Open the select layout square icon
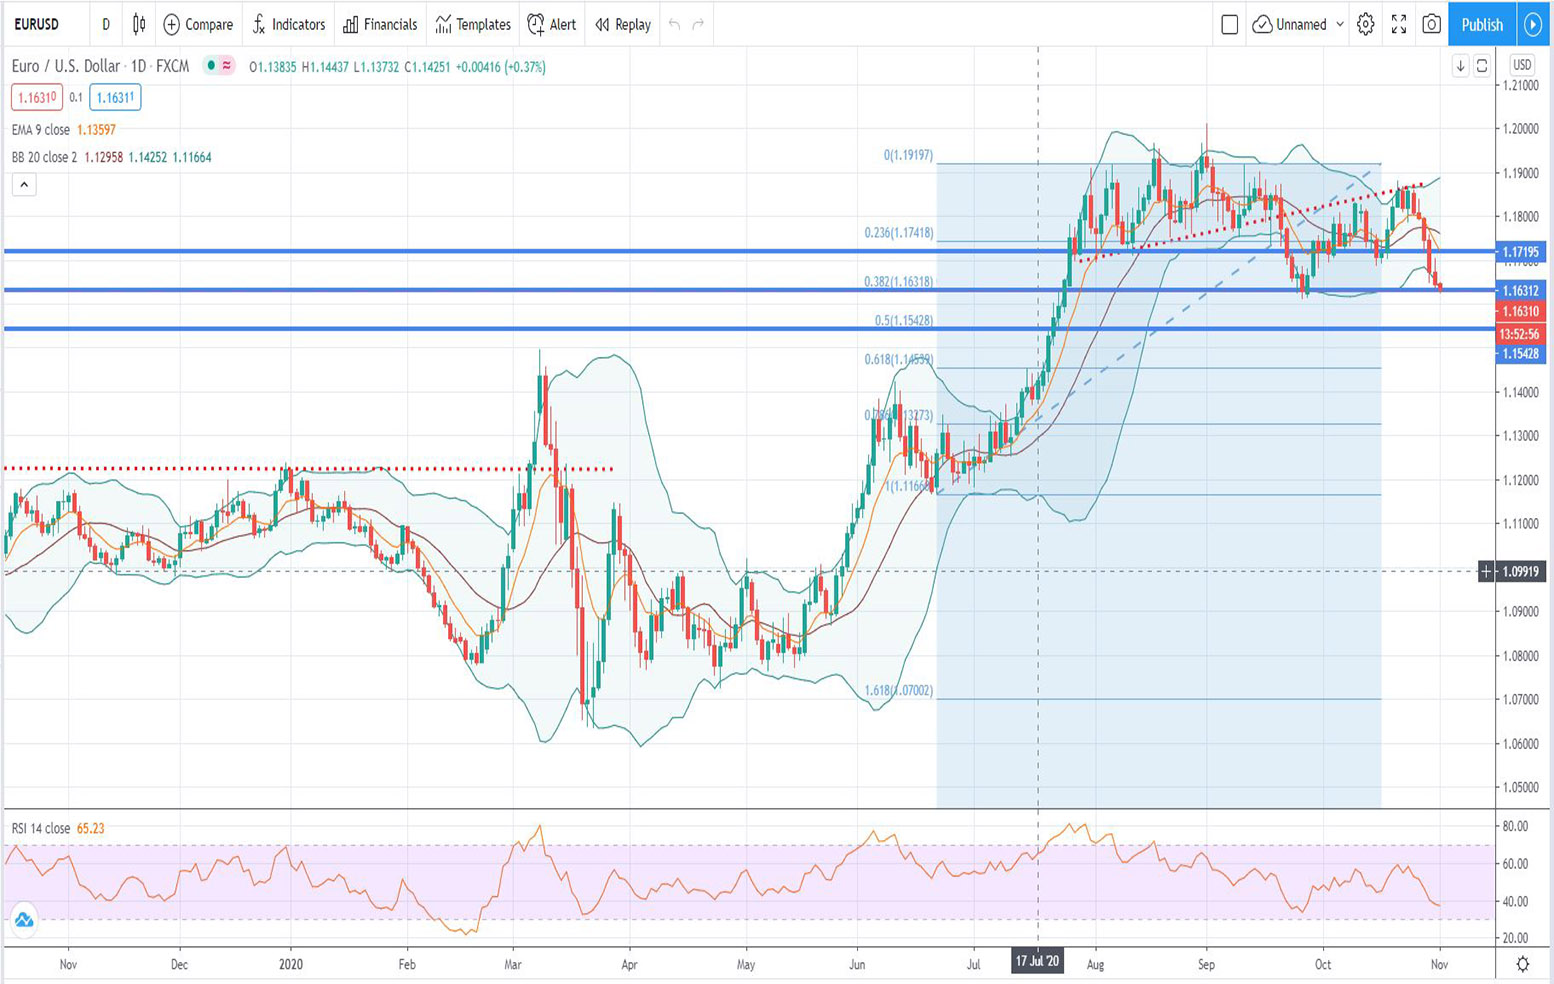This screenshot has height=984, width=1554. pyautogui.click(x=1230, y=24)
